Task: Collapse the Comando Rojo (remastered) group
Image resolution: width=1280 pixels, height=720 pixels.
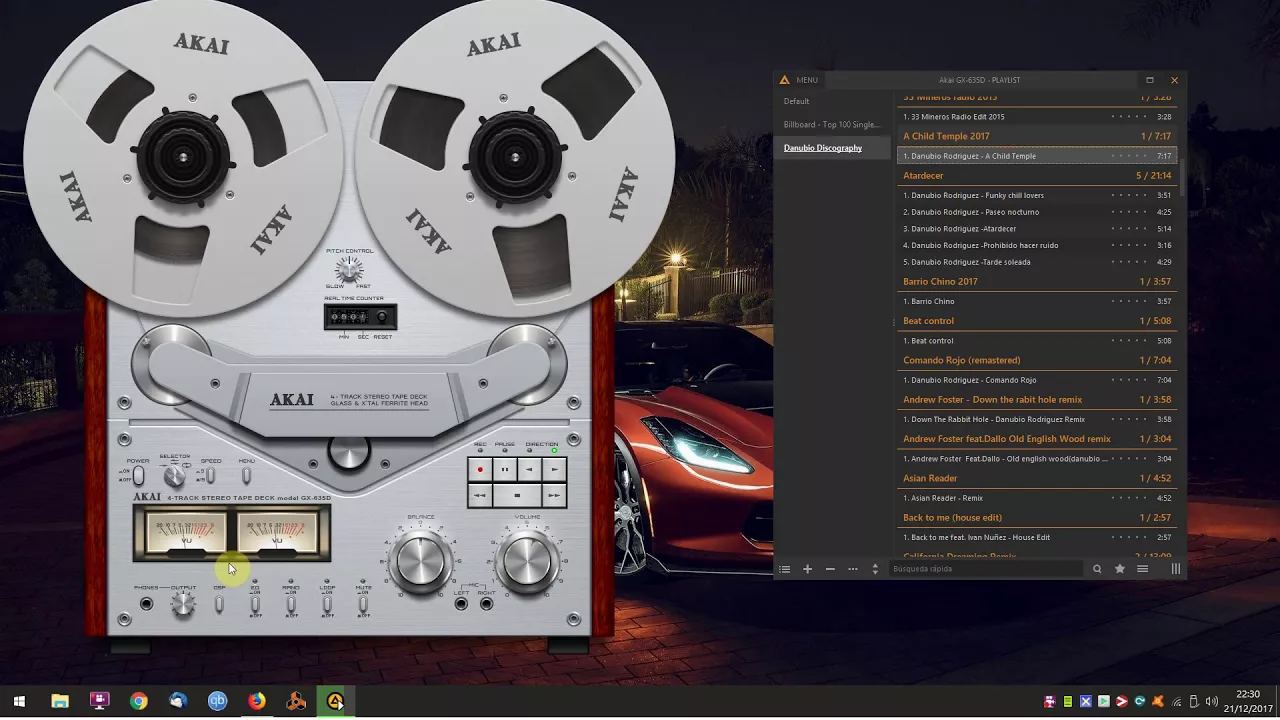Action: click(x=1037, y=360)
